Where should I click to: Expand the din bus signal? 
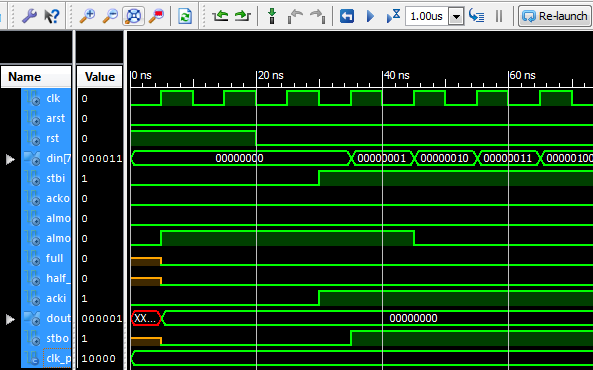point(10,159)
